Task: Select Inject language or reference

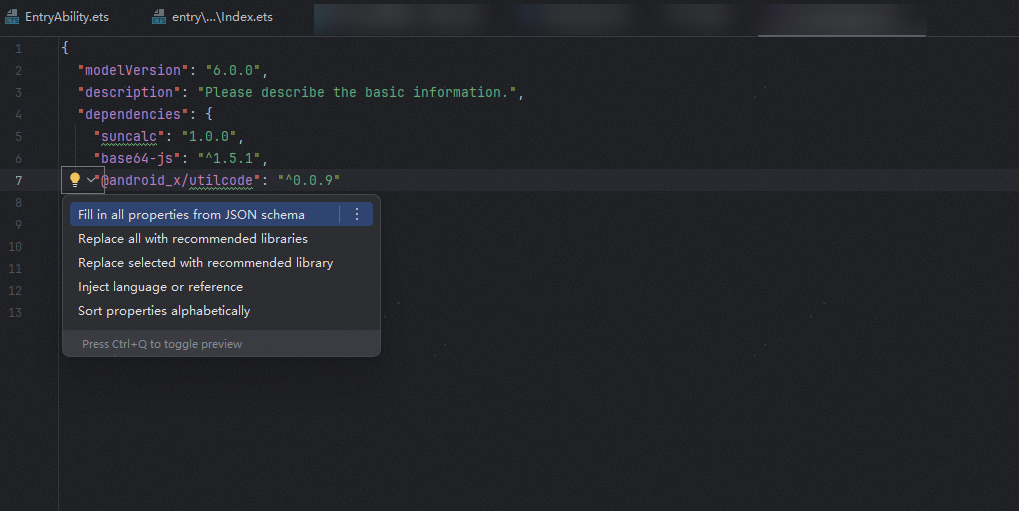Action: pos(160,287)
